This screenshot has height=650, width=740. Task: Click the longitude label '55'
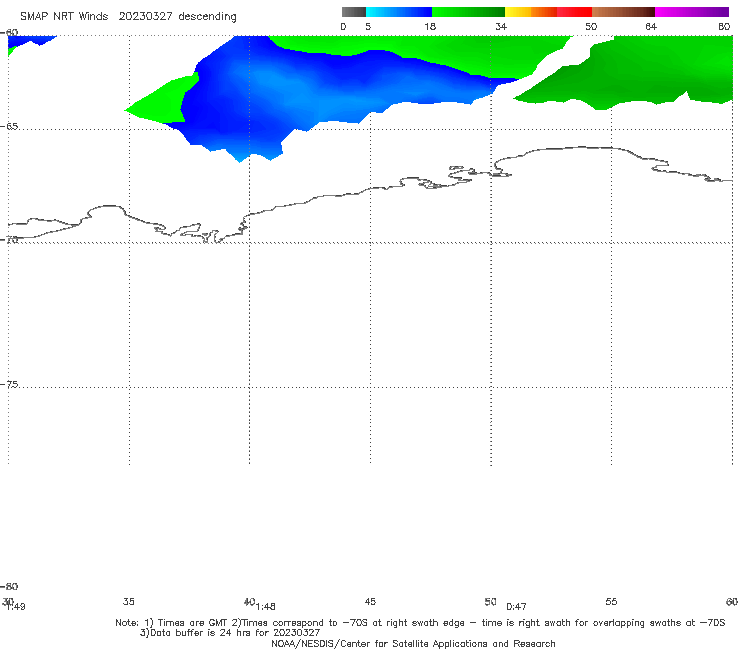click(x=611, y=601)
